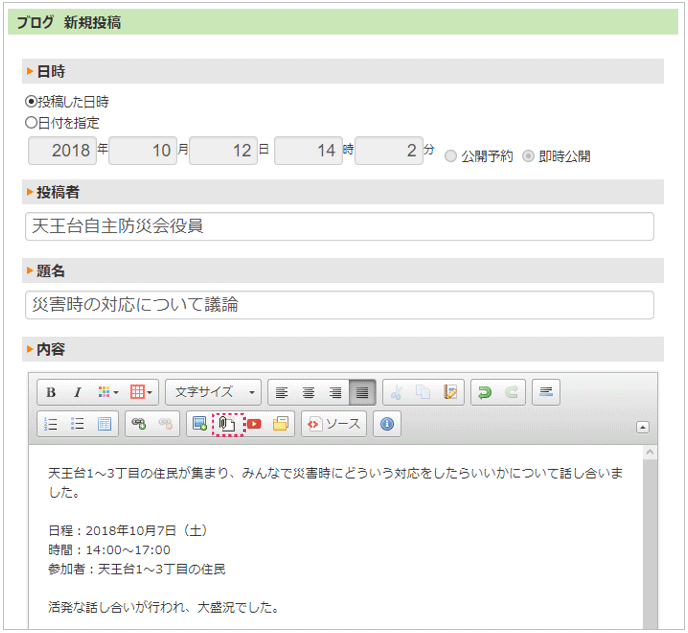This screenshot has height=633, width=688.
Task: Click the 投稿者 name input field
Action: (x=340, y=226)
